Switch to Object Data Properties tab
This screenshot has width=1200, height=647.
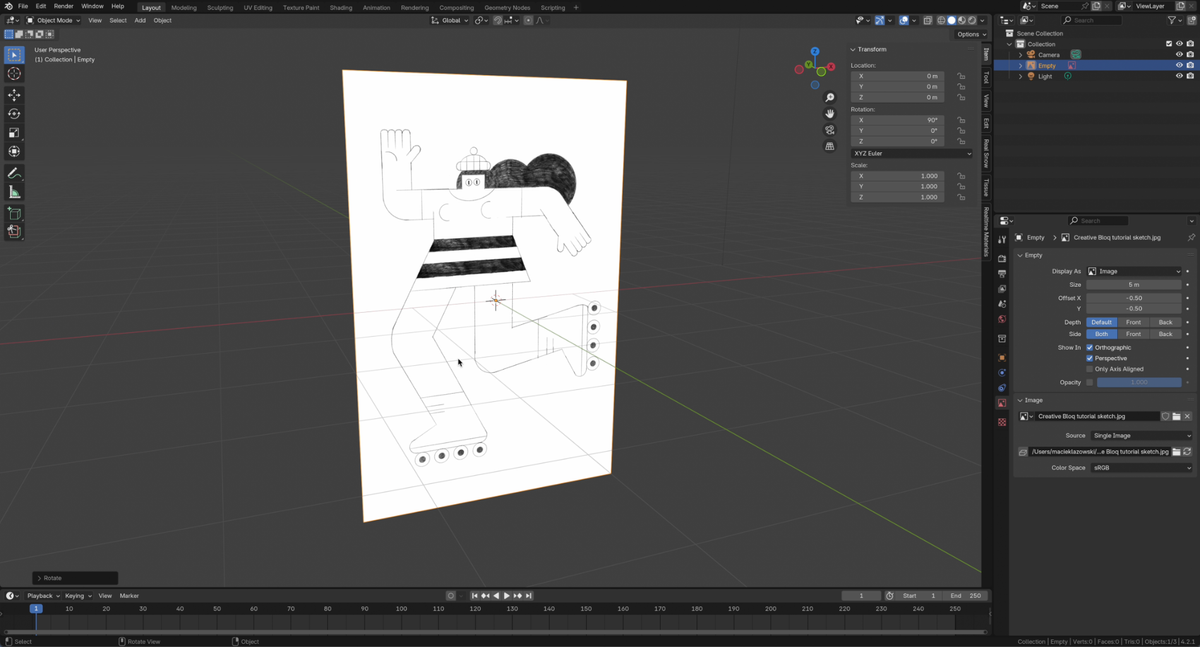1002,403
